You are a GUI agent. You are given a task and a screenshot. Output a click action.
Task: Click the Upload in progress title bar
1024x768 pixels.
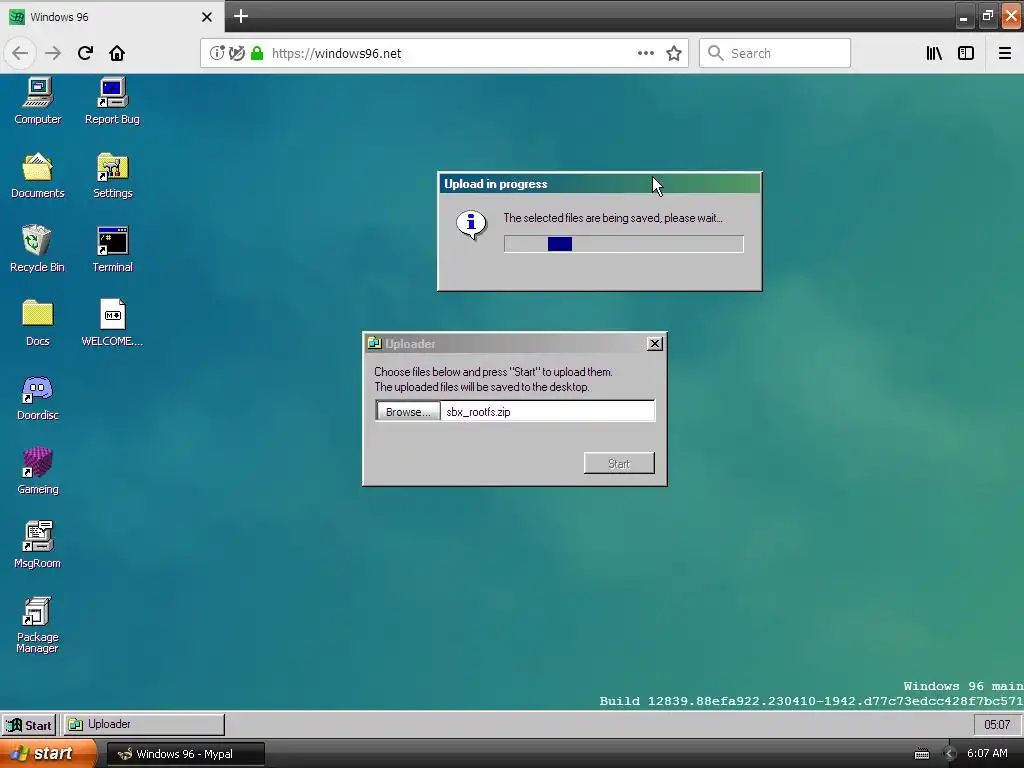pyautogui.click(x=600, y=184)
